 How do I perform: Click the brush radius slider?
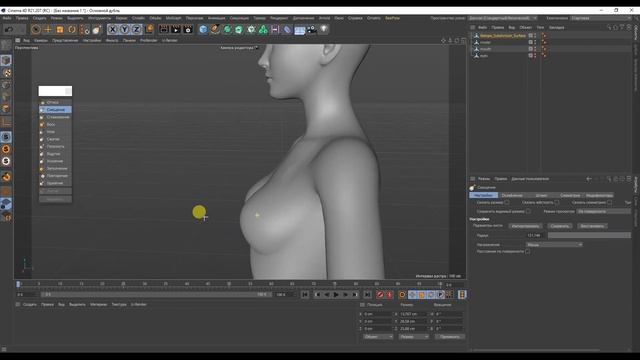coord(589,236)
